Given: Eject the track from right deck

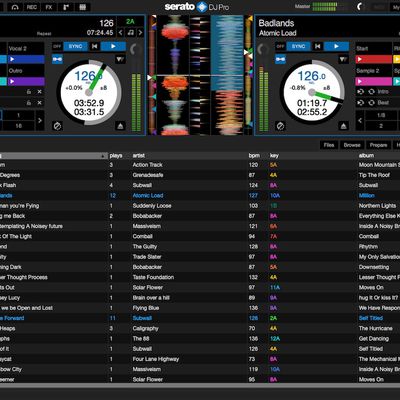Looking at the screenshot, I should (343, 126).
